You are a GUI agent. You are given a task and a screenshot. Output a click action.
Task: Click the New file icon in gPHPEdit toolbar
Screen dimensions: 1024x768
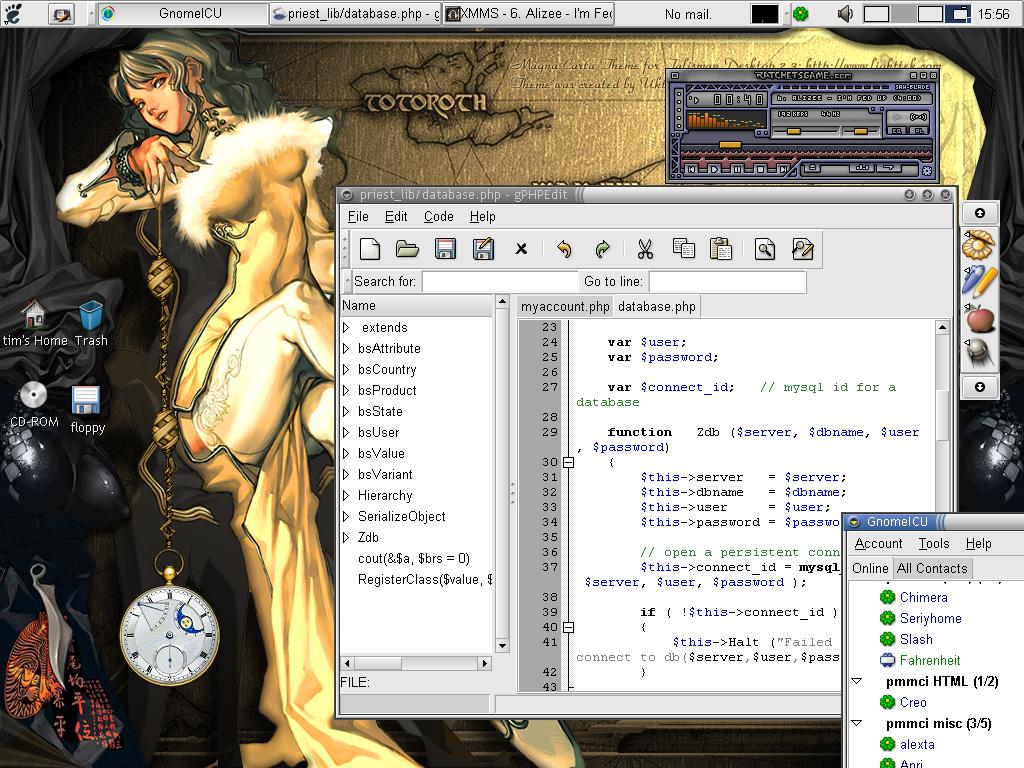pos(370,249)
